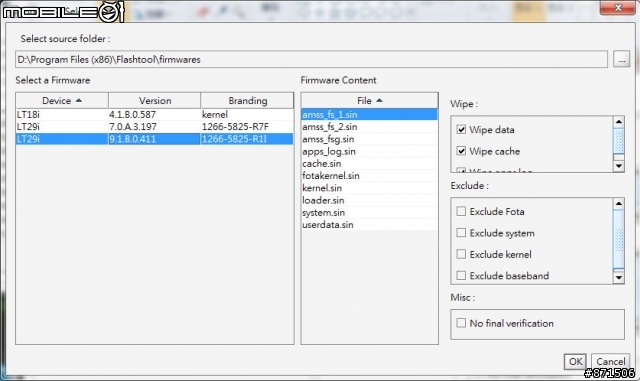Enable Exclude system checkbox
This screenshot has width=640, height=381.
click(x=461, y=233)
